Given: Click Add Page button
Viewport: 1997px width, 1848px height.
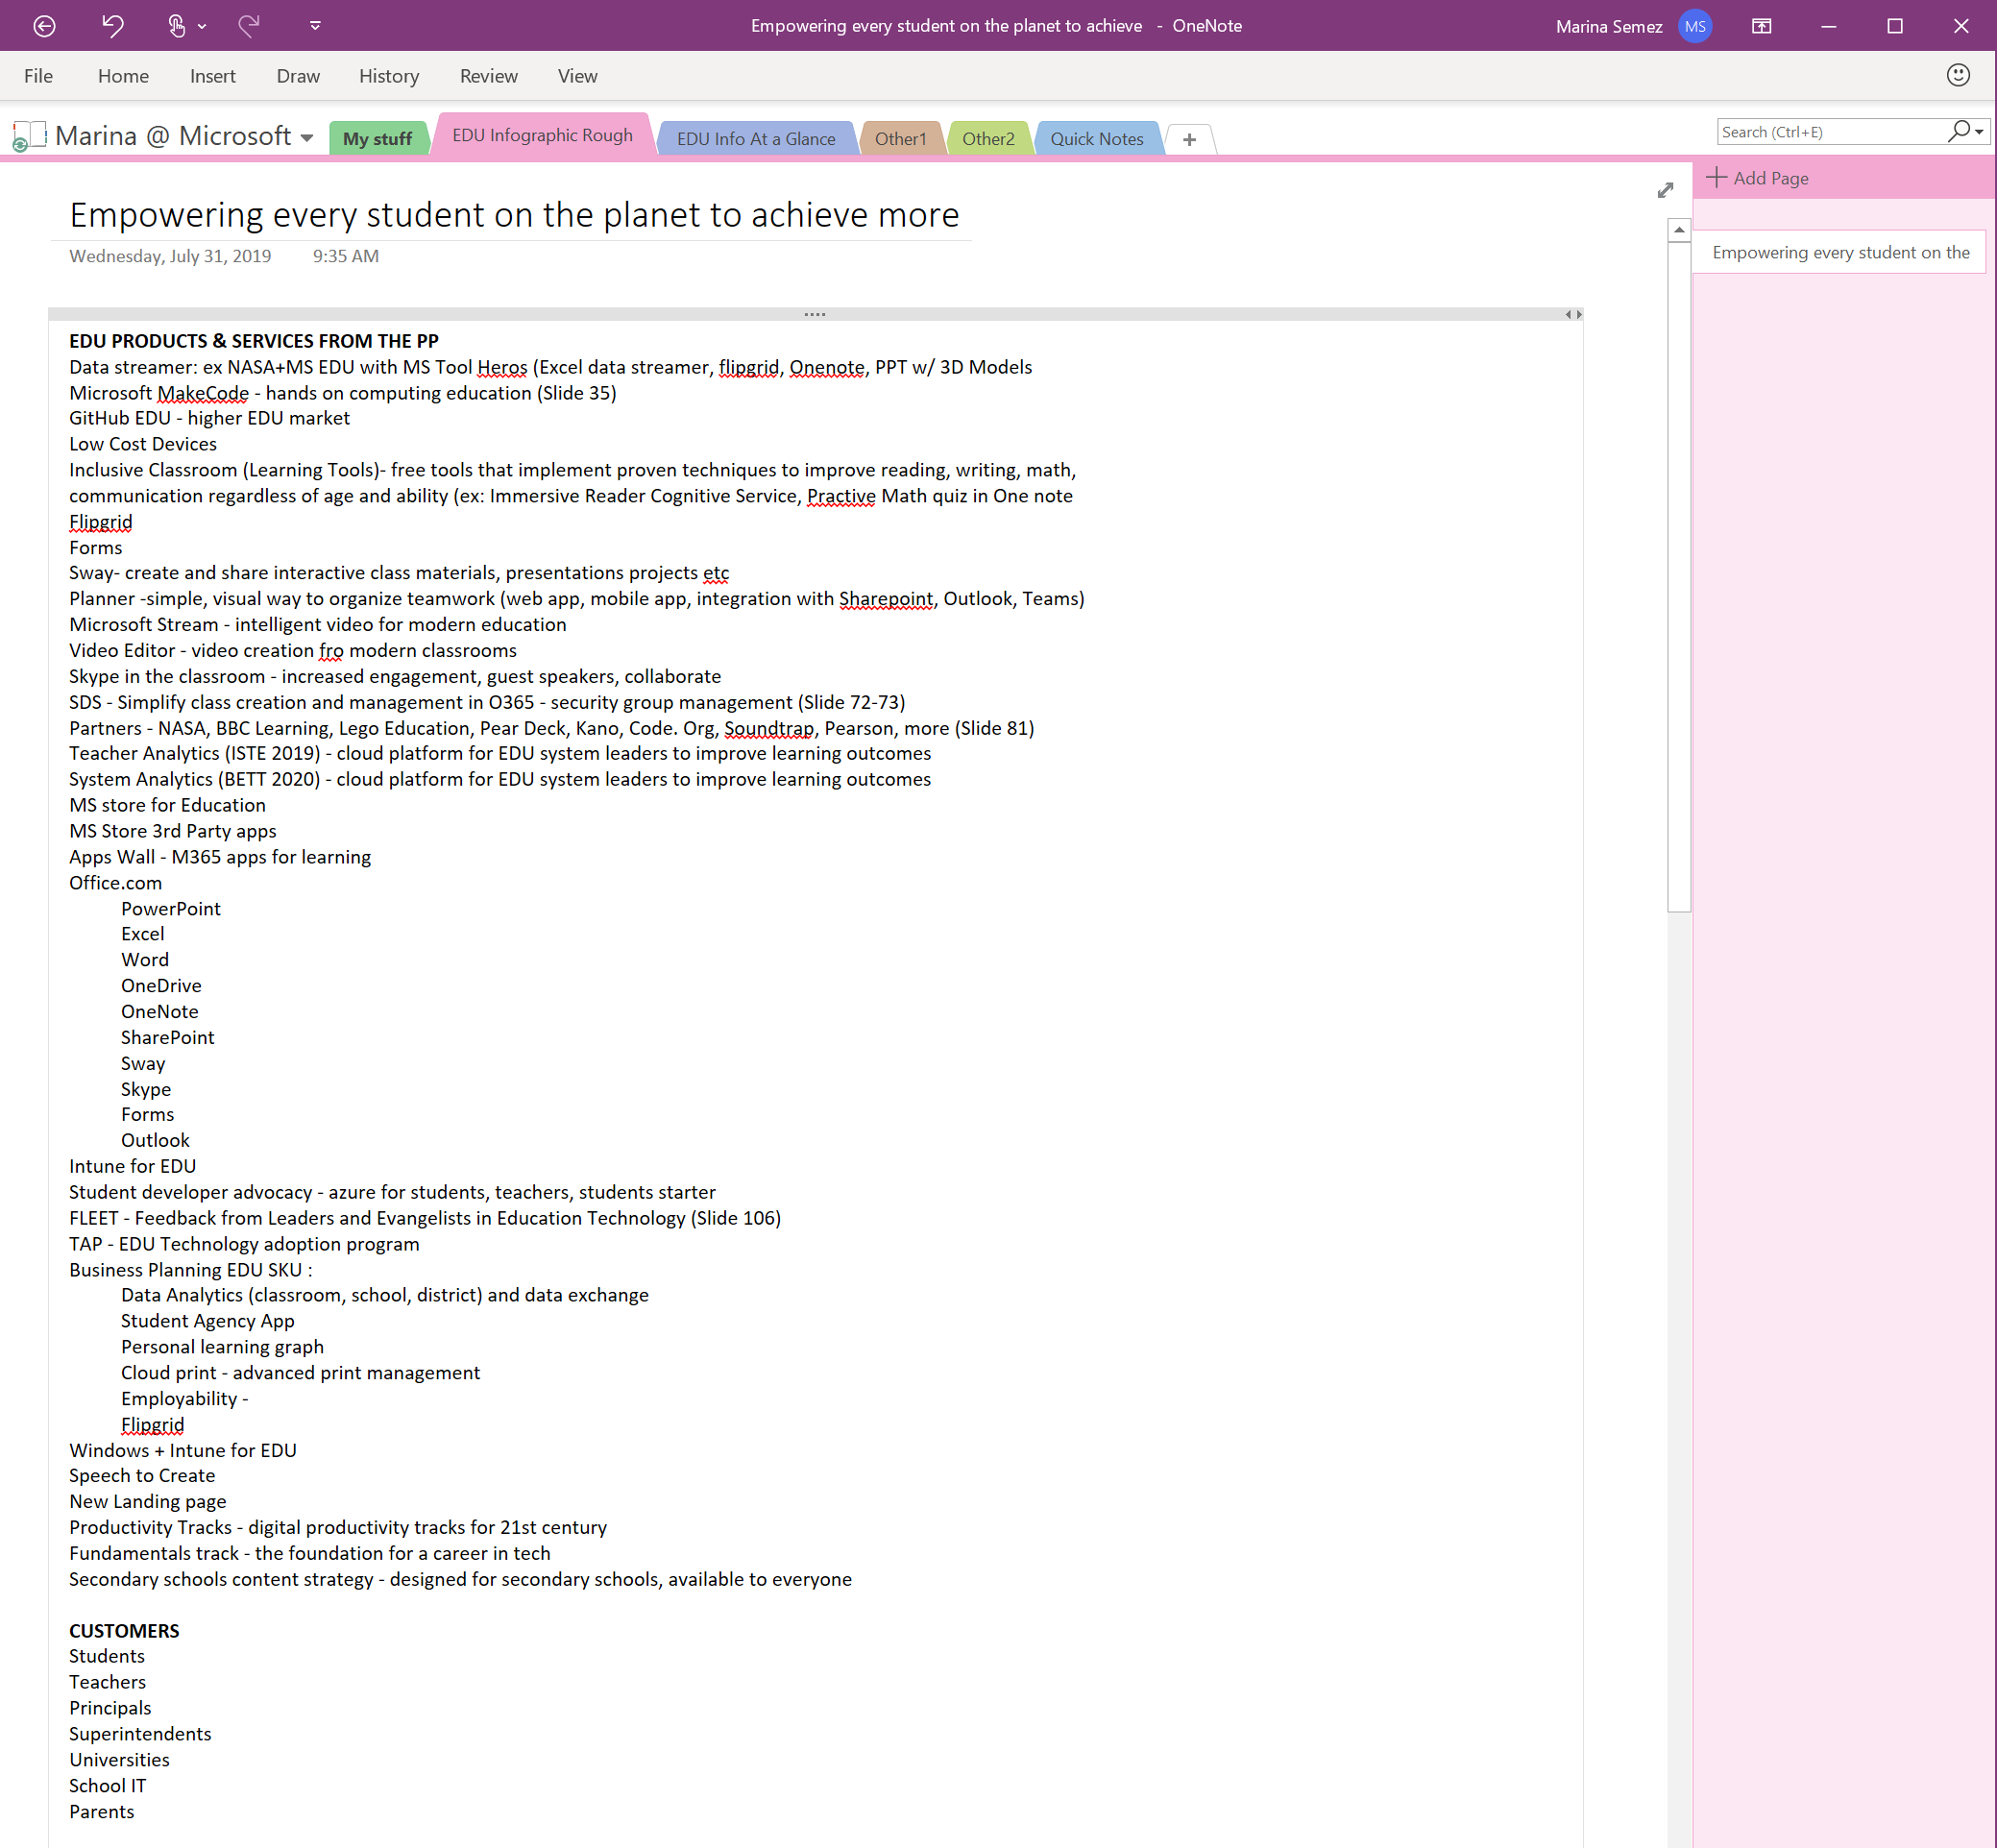Looking at the screenshot, I should 1758,178.
